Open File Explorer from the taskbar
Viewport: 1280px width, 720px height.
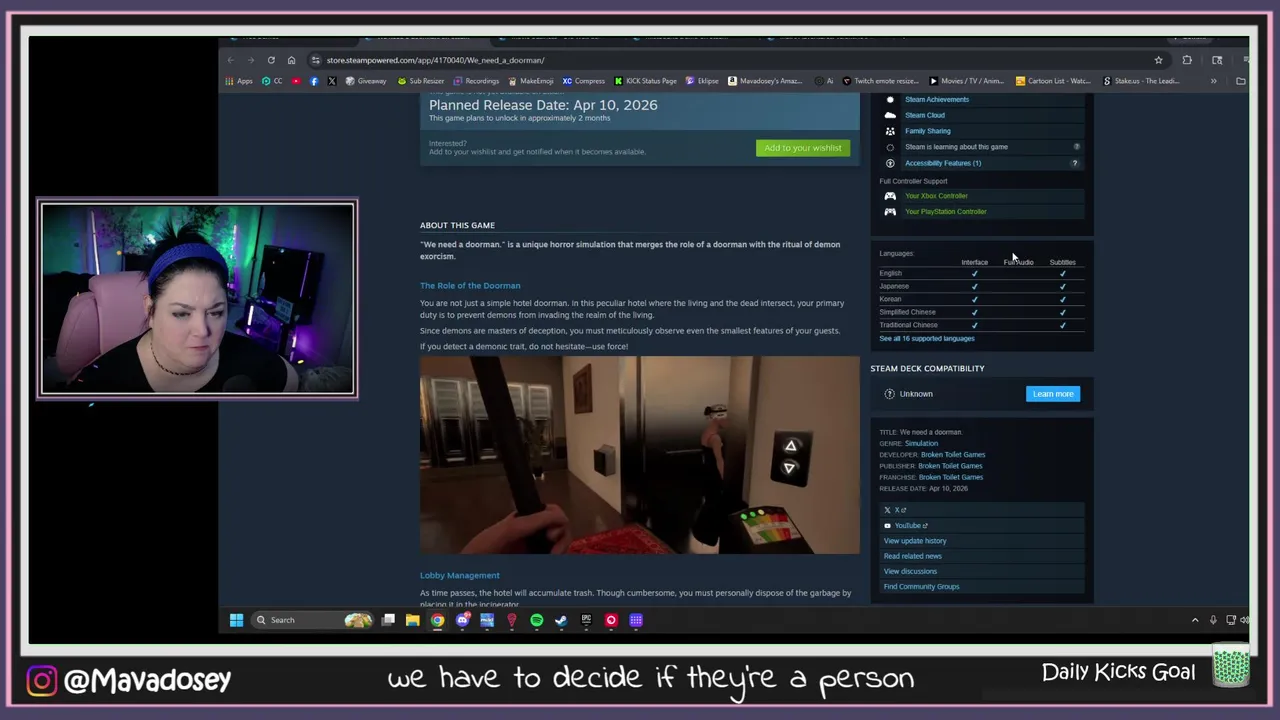(x=412, y=620)
